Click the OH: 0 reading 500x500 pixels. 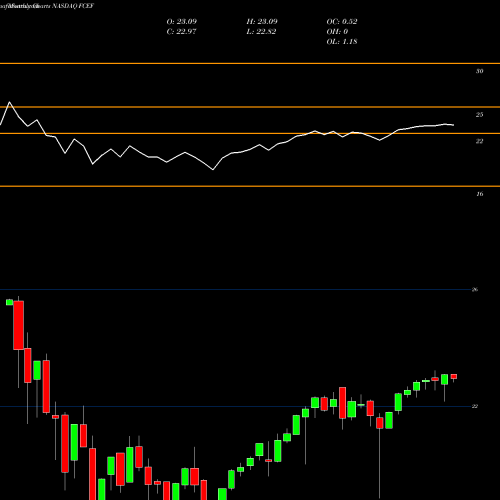(x=337, y=32)
